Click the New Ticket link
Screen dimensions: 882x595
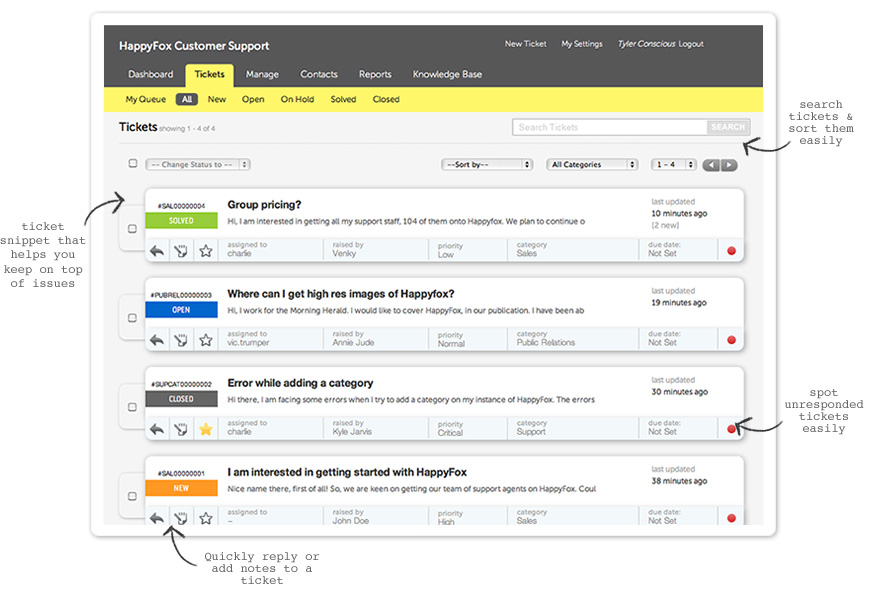pos(525,44)
